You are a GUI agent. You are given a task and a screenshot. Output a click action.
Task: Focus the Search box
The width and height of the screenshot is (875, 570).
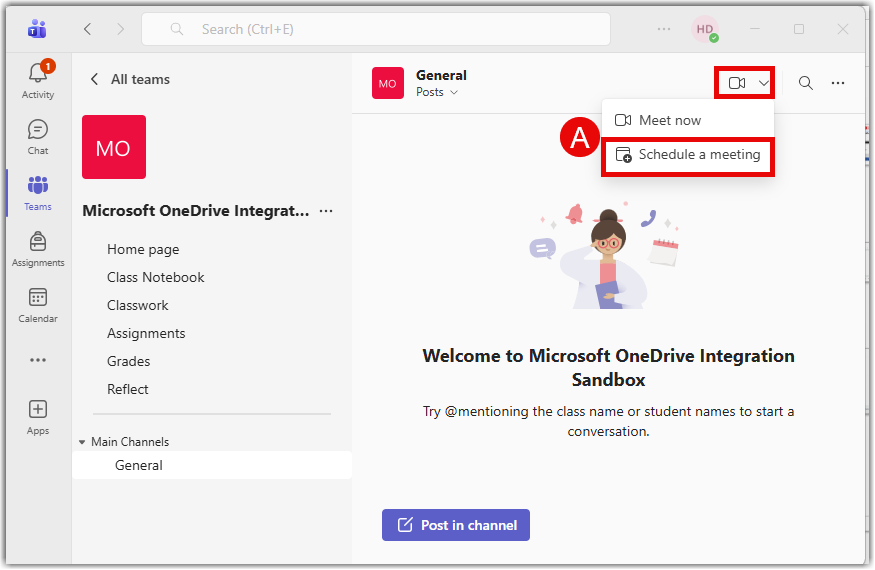point(376,29)
